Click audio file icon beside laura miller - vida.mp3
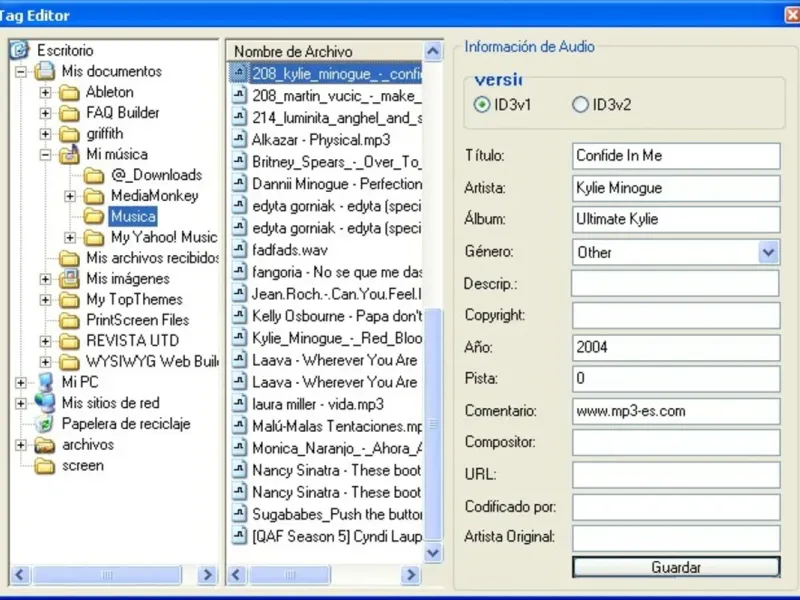 (x=239, y=404)
